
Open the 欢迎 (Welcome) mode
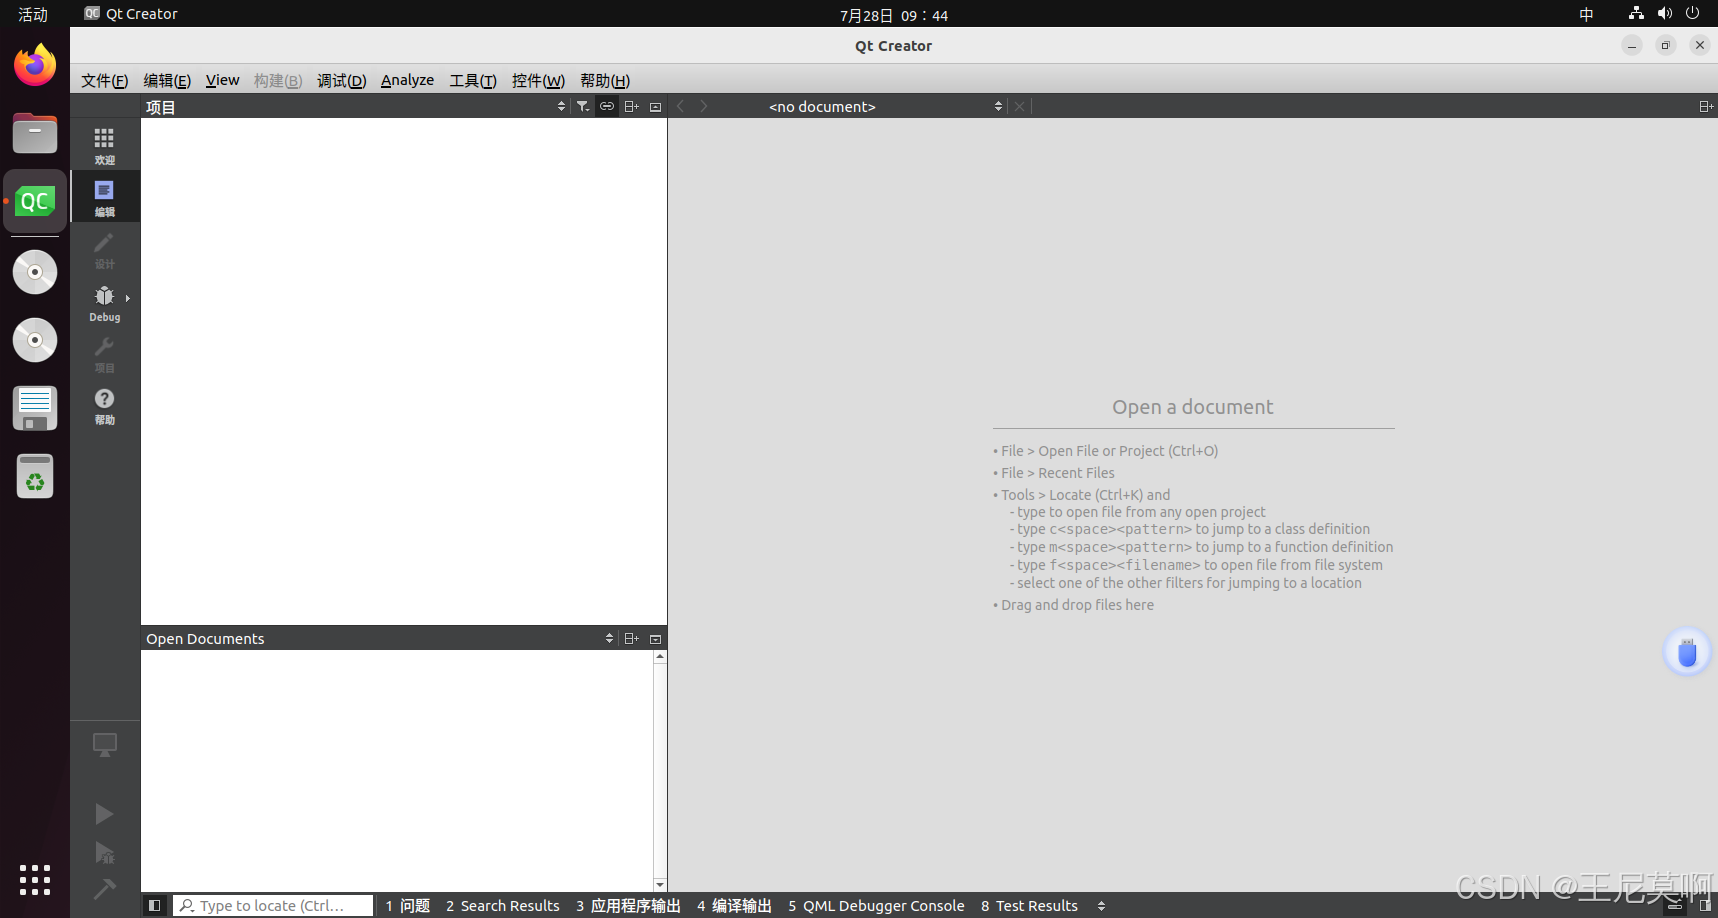[104, 145]
